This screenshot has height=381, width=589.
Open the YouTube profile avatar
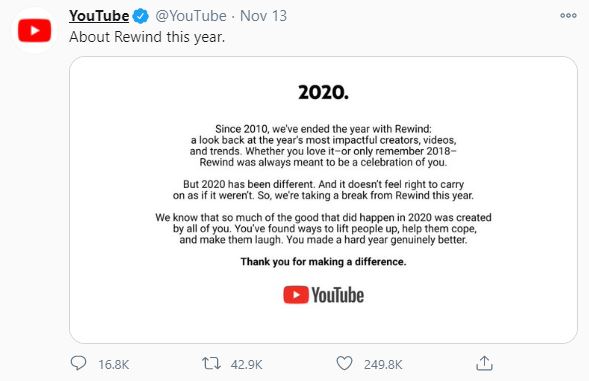(35, 31)
